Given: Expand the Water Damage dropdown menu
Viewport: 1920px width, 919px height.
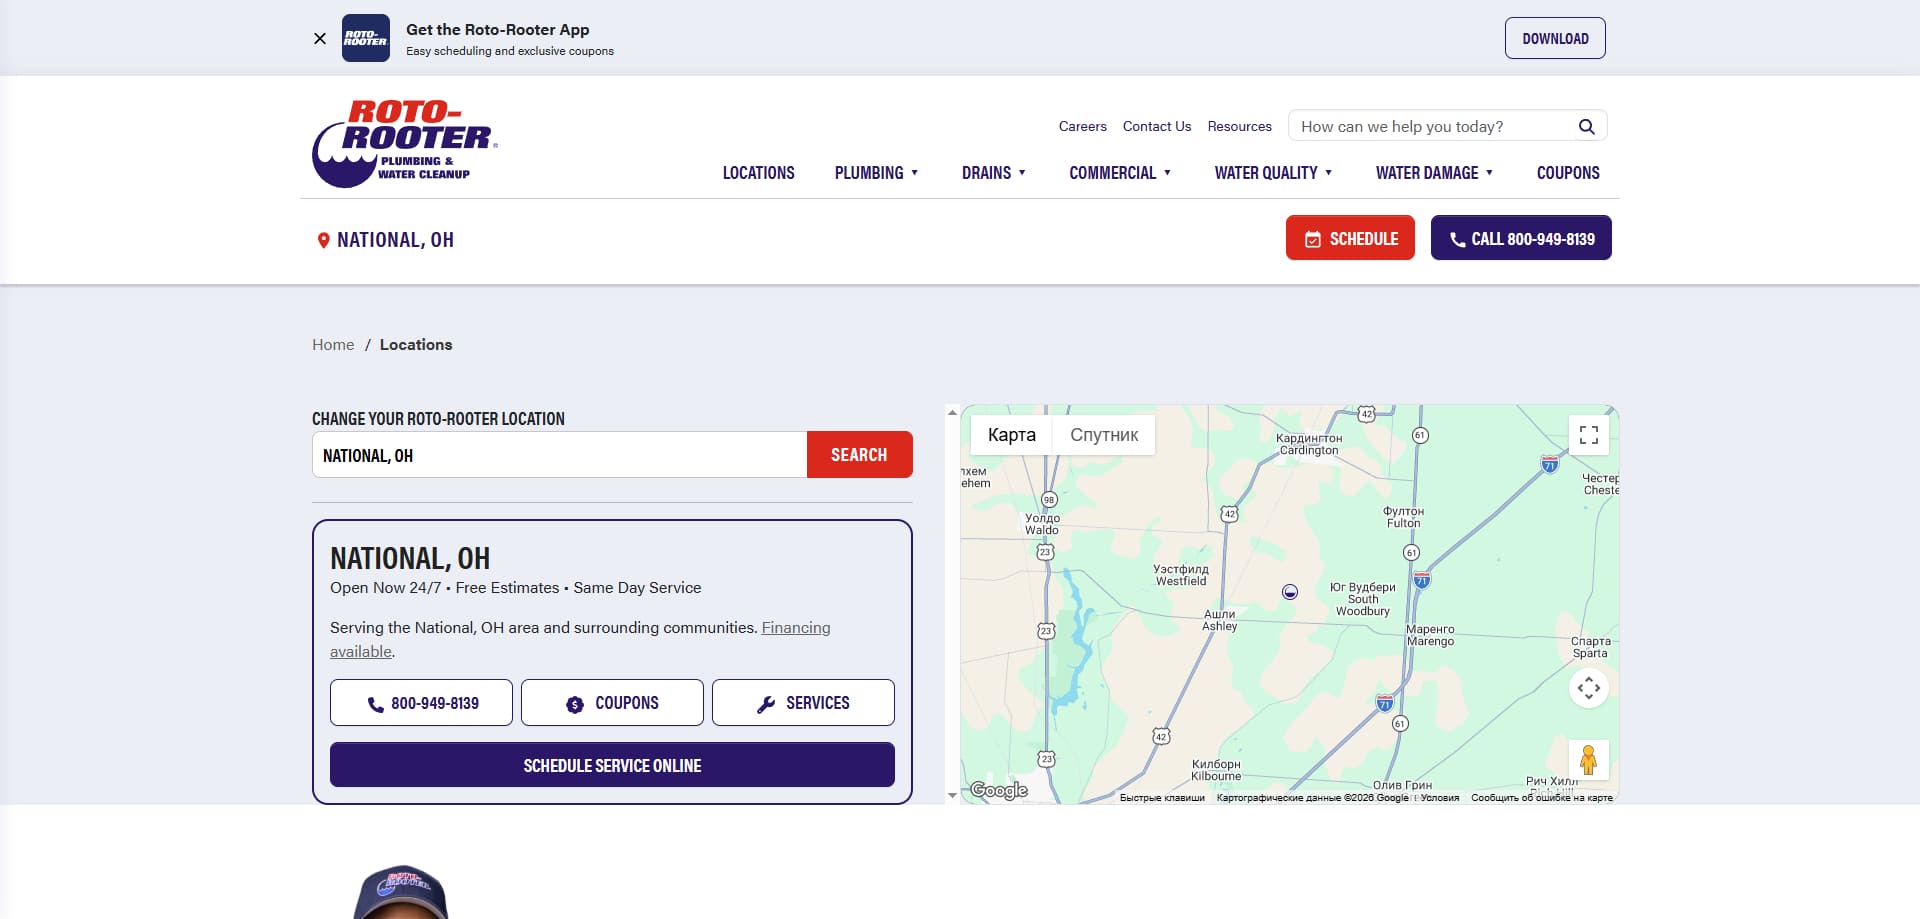Looking at the screenshot, I should pyautogui.click(x=1434, y=173).
